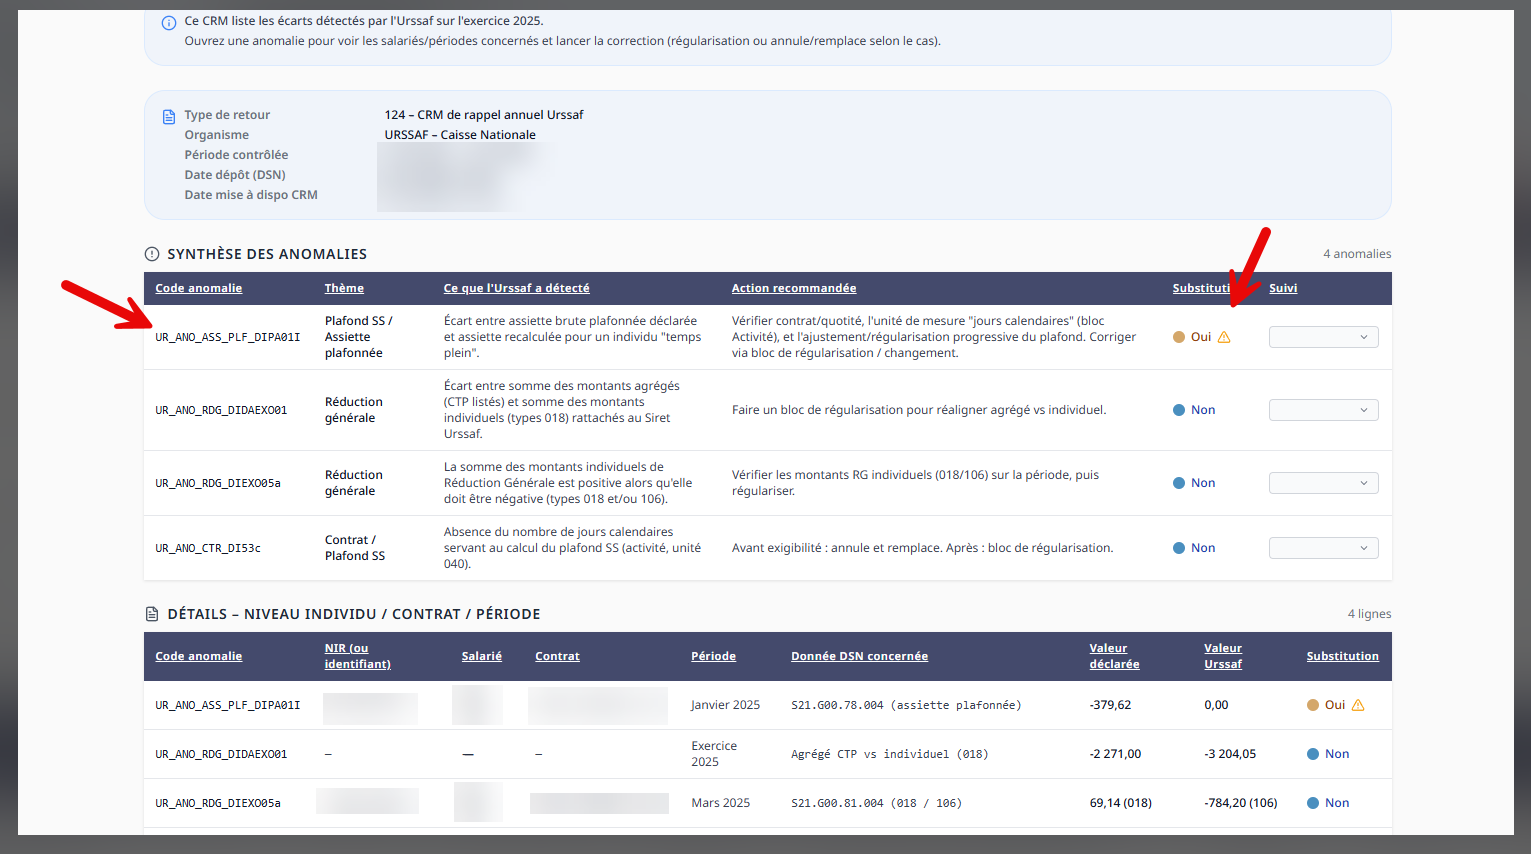Viewport: 1531px width, 854px height.
Task: Click the alert icon by Synthèse des anomalies
Action: tap(152, 254)
